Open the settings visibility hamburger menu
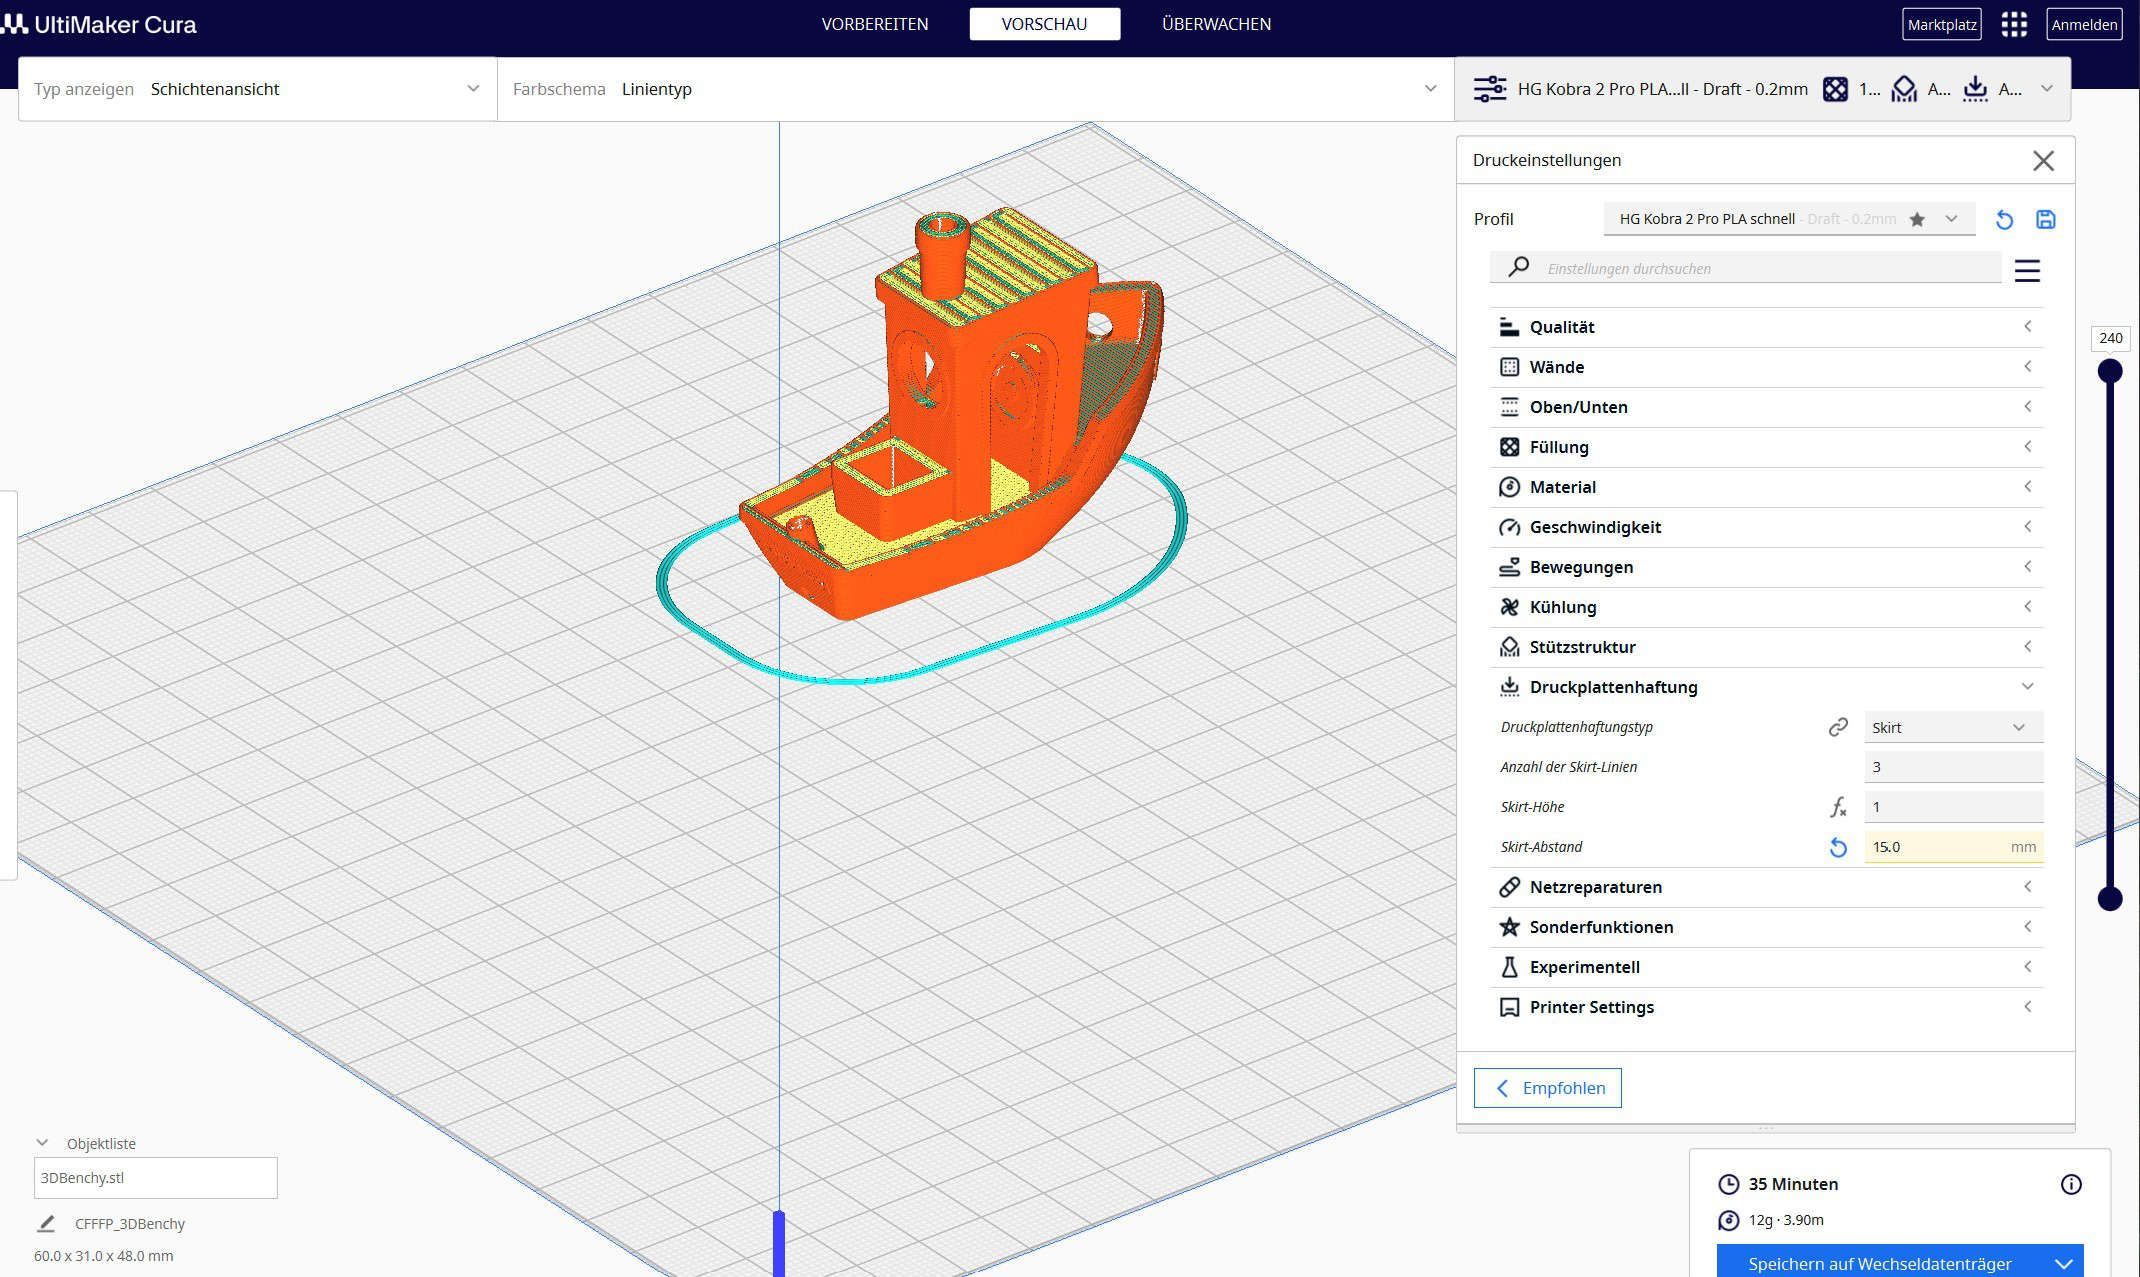The height and width of the screenshot is (1277, 2140). click(2027, 271)
